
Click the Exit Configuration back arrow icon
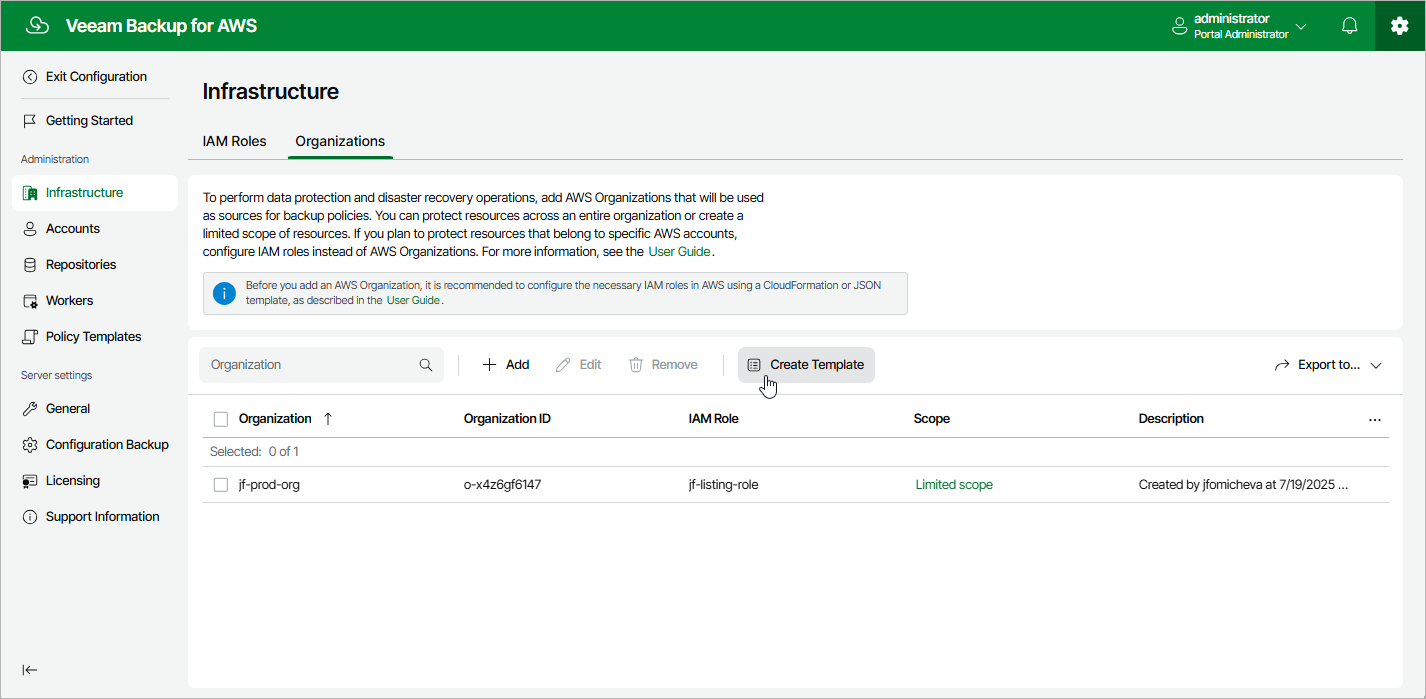(30, 77)
